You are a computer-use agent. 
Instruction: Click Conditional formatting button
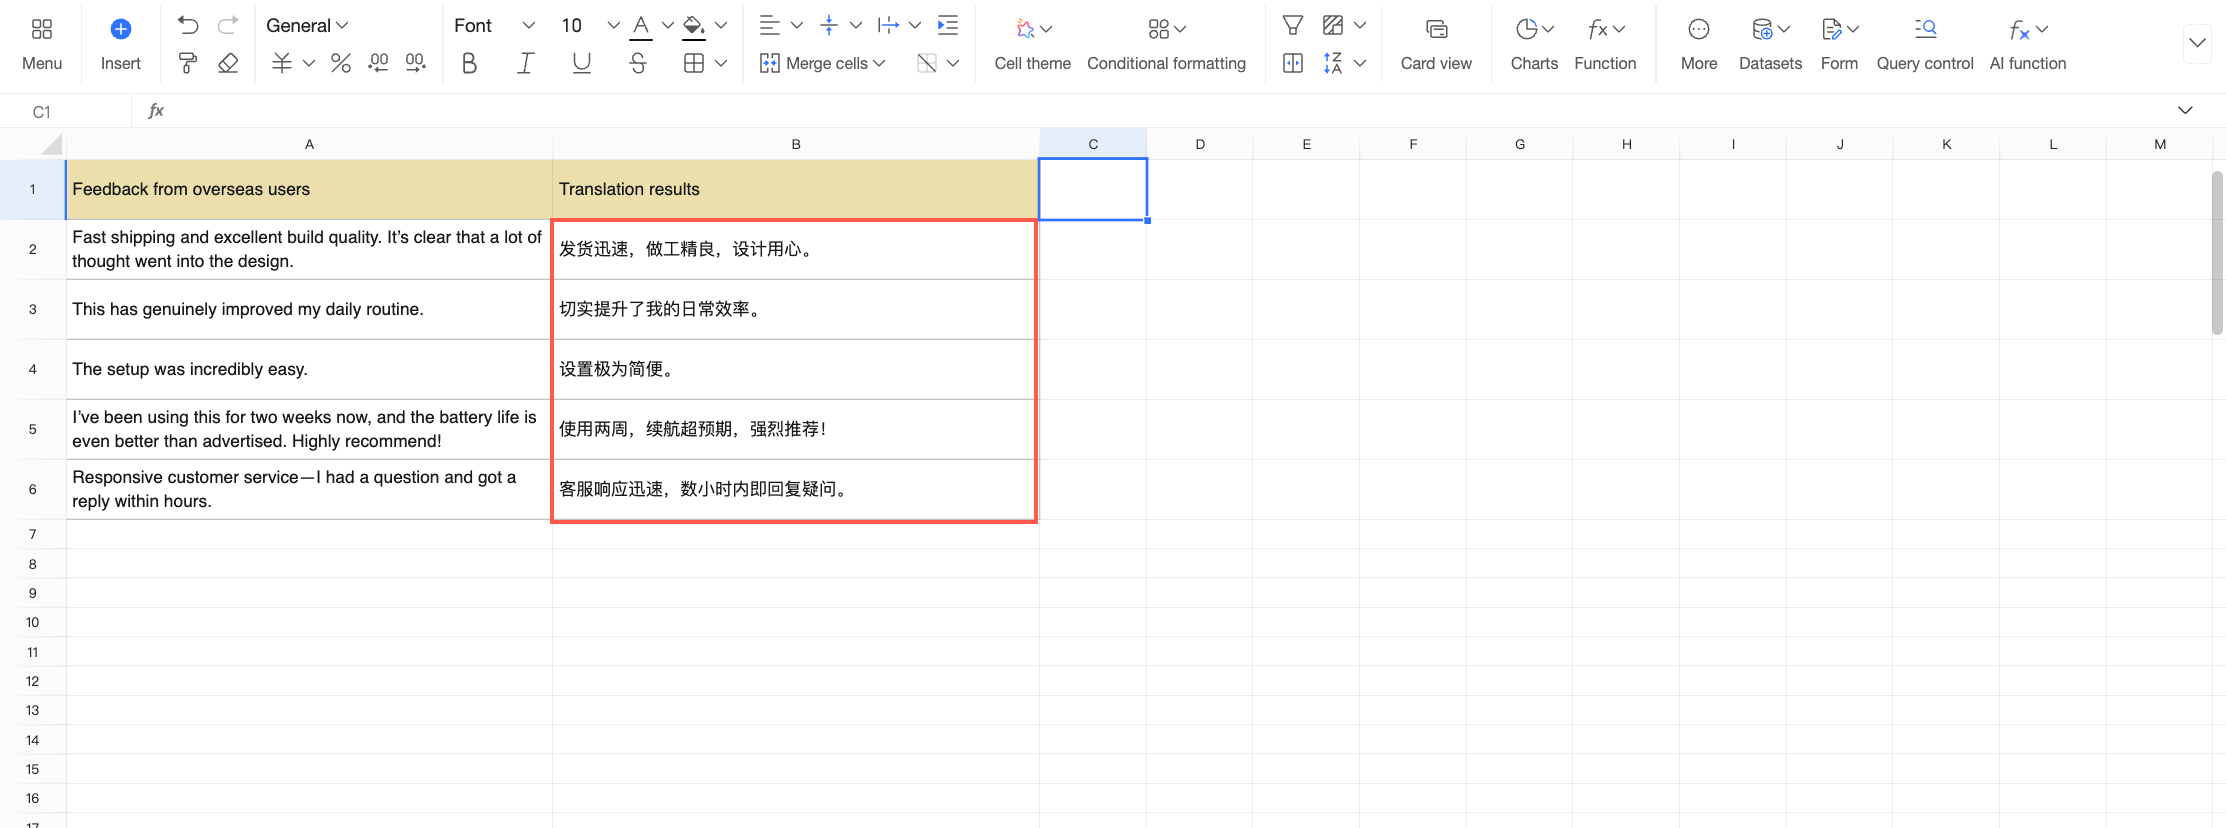(1166, 45)
